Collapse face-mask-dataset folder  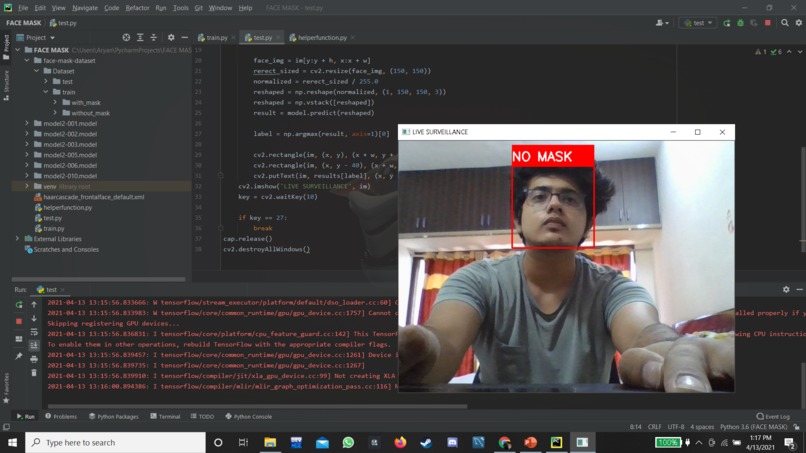[27, 61]
